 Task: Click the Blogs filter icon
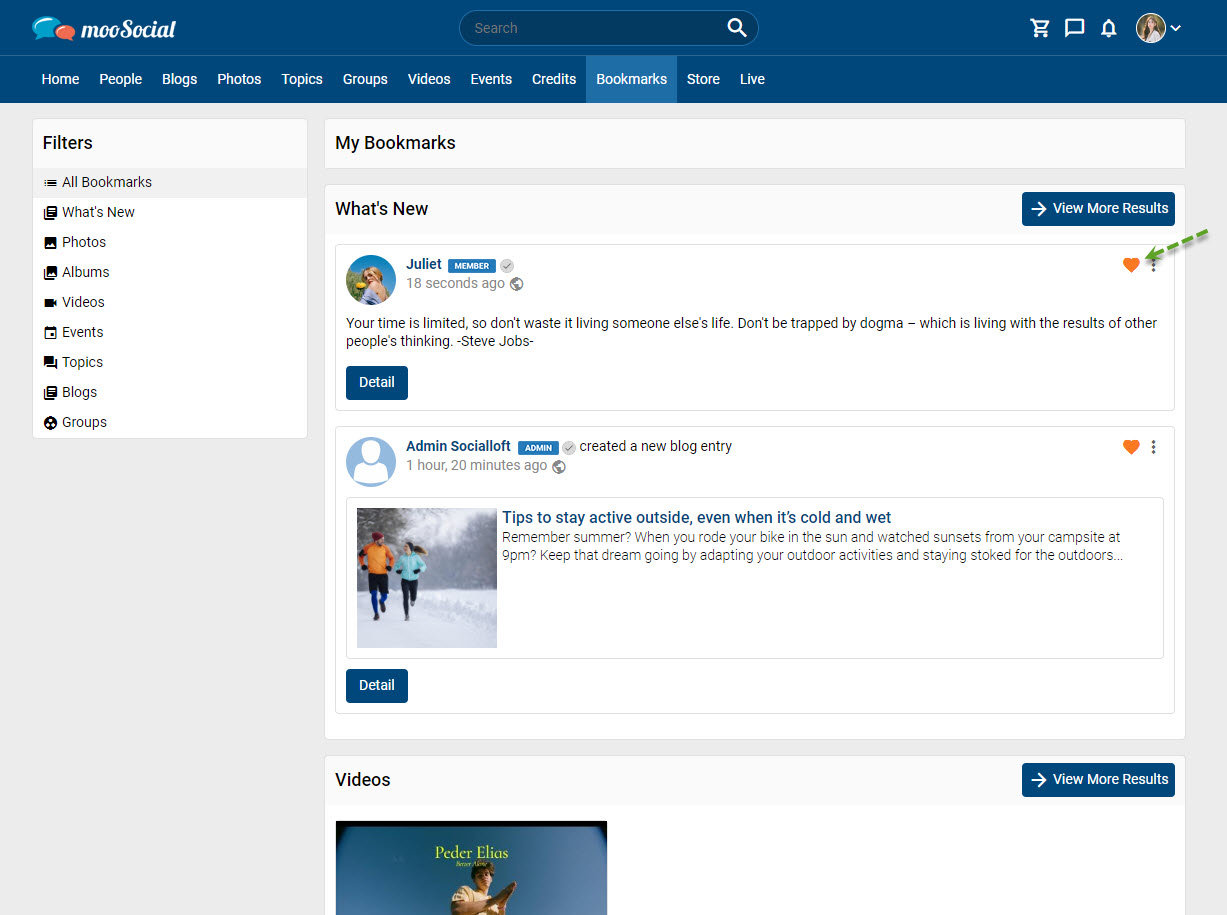point(50,393)
